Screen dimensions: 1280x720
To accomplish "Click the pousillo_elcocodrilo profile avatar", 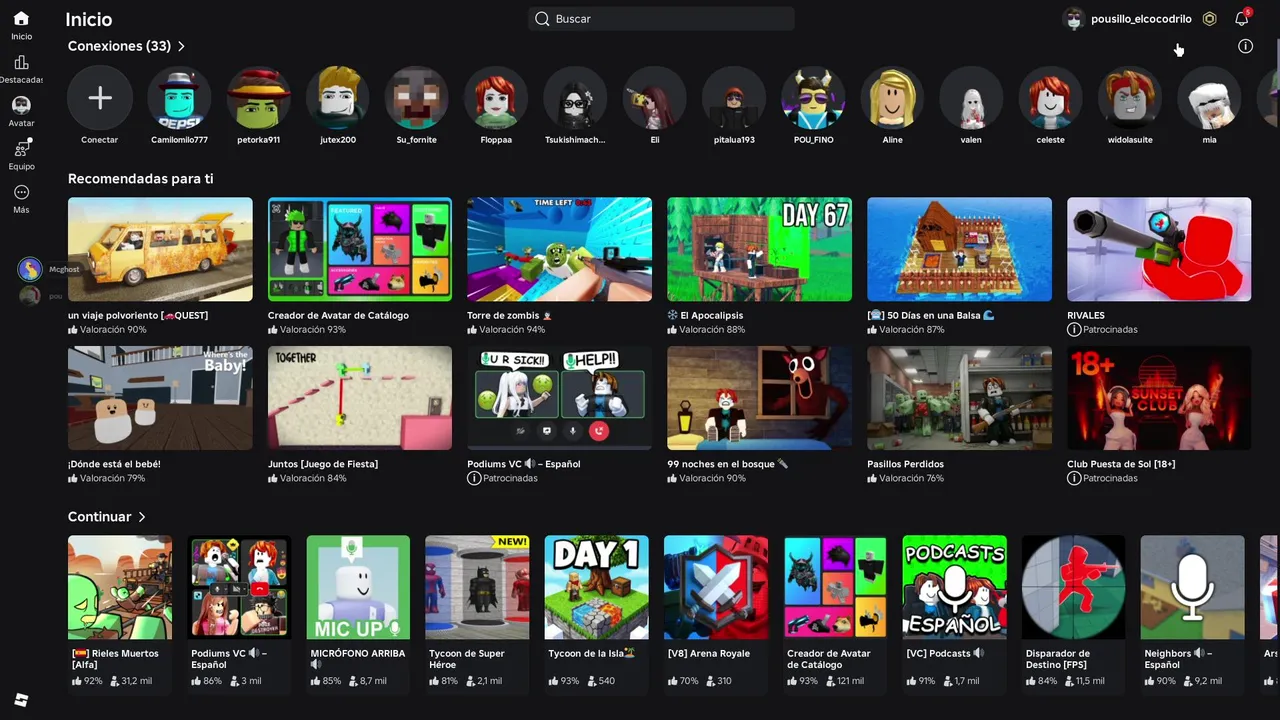I will (x=1074, y=19).
